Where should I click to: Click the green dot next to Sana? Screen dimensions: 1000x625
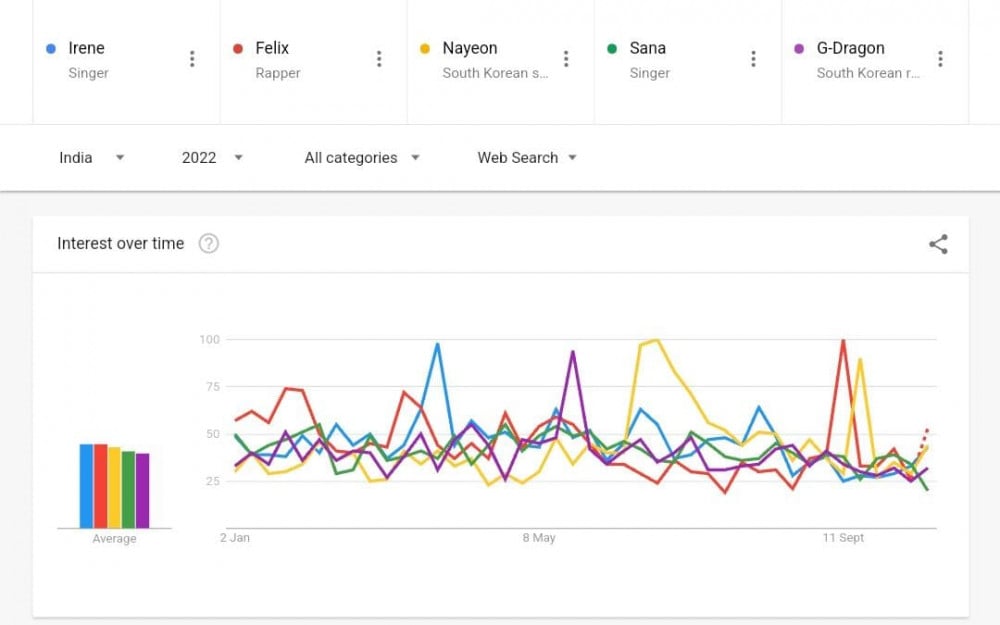click(x=612, y=49)
